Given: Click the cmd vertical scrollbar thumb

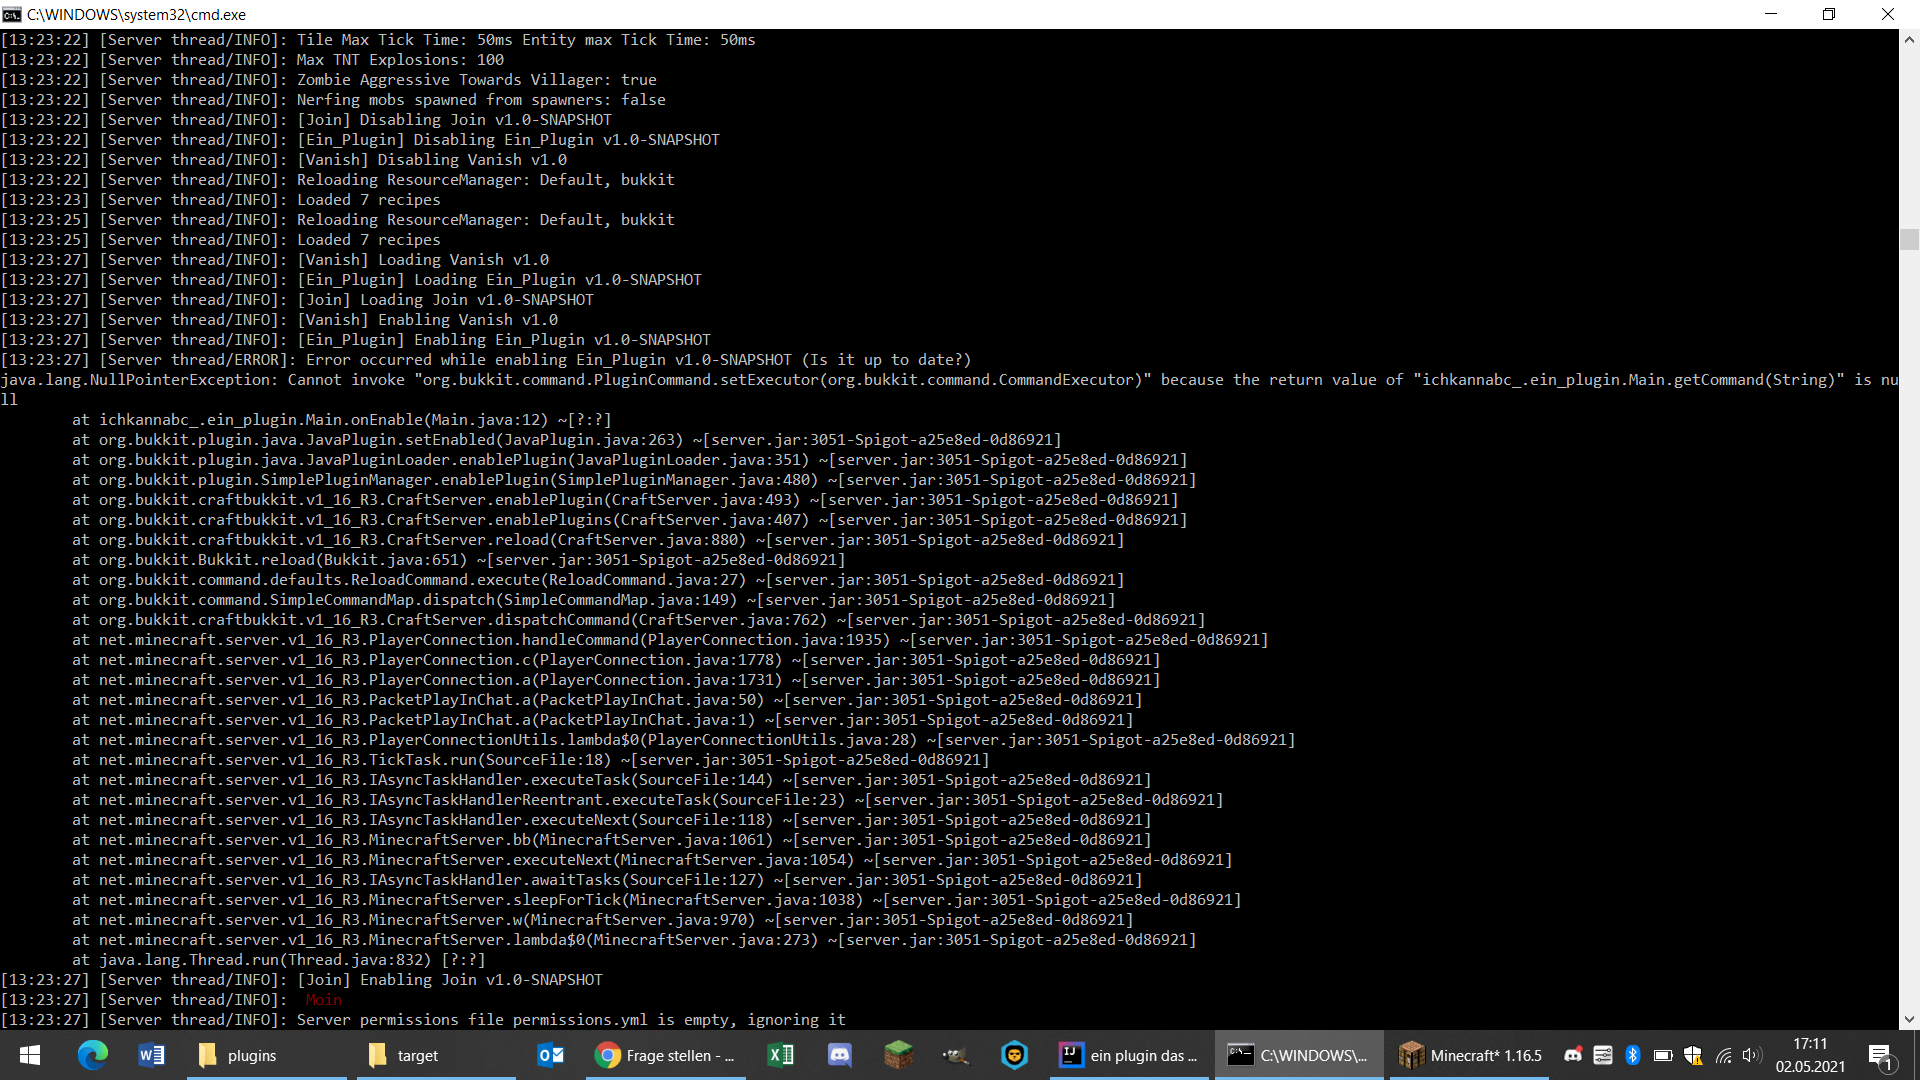Looking at the screenshot, I should 1909,239.
